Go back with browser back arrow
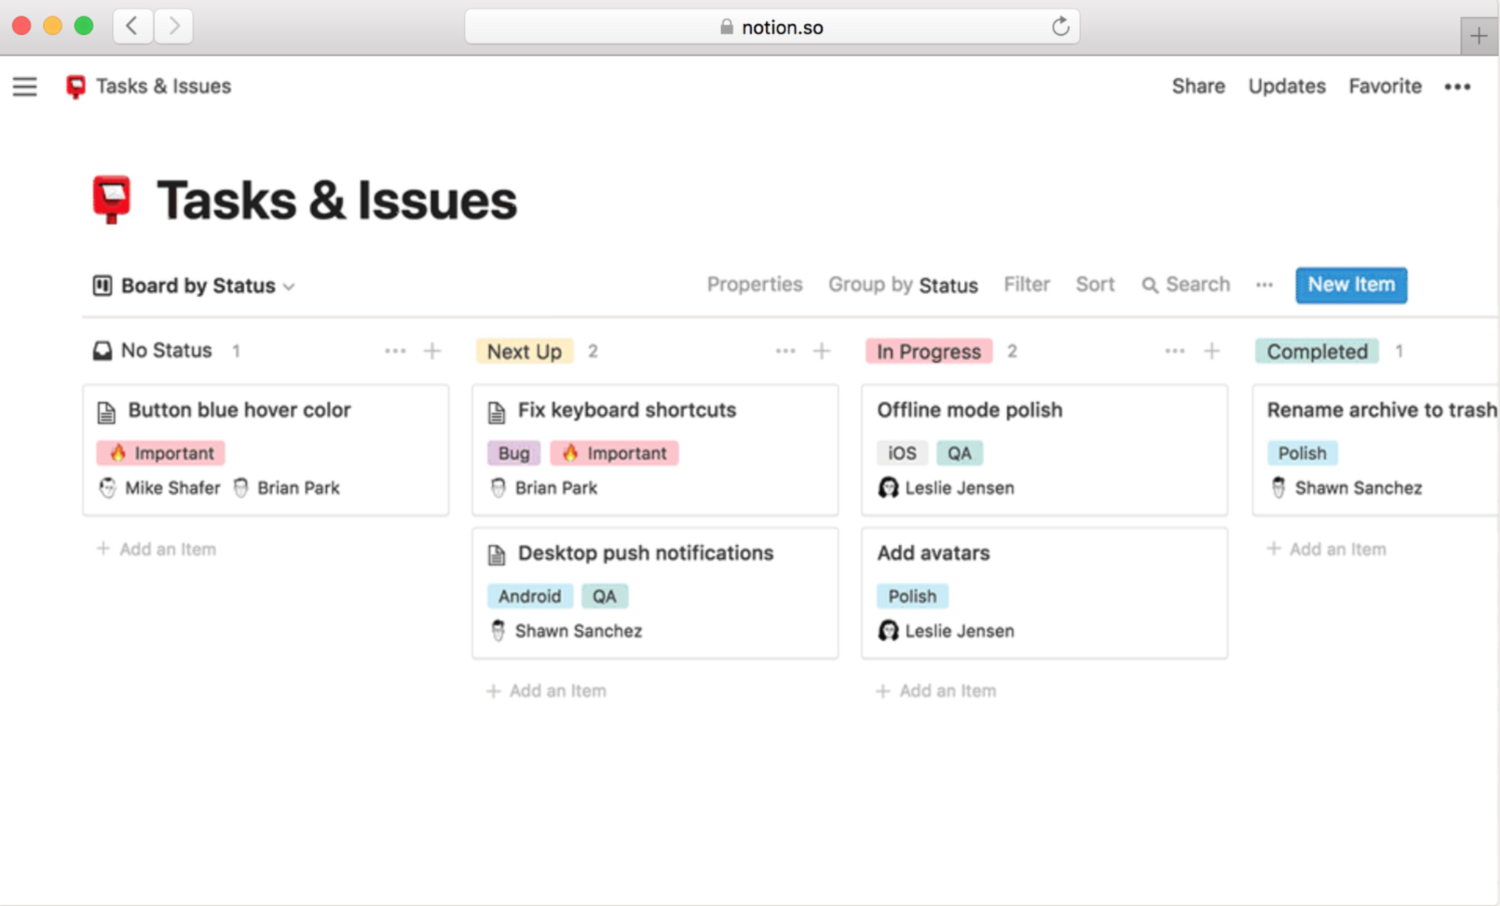 coord(132,26)
